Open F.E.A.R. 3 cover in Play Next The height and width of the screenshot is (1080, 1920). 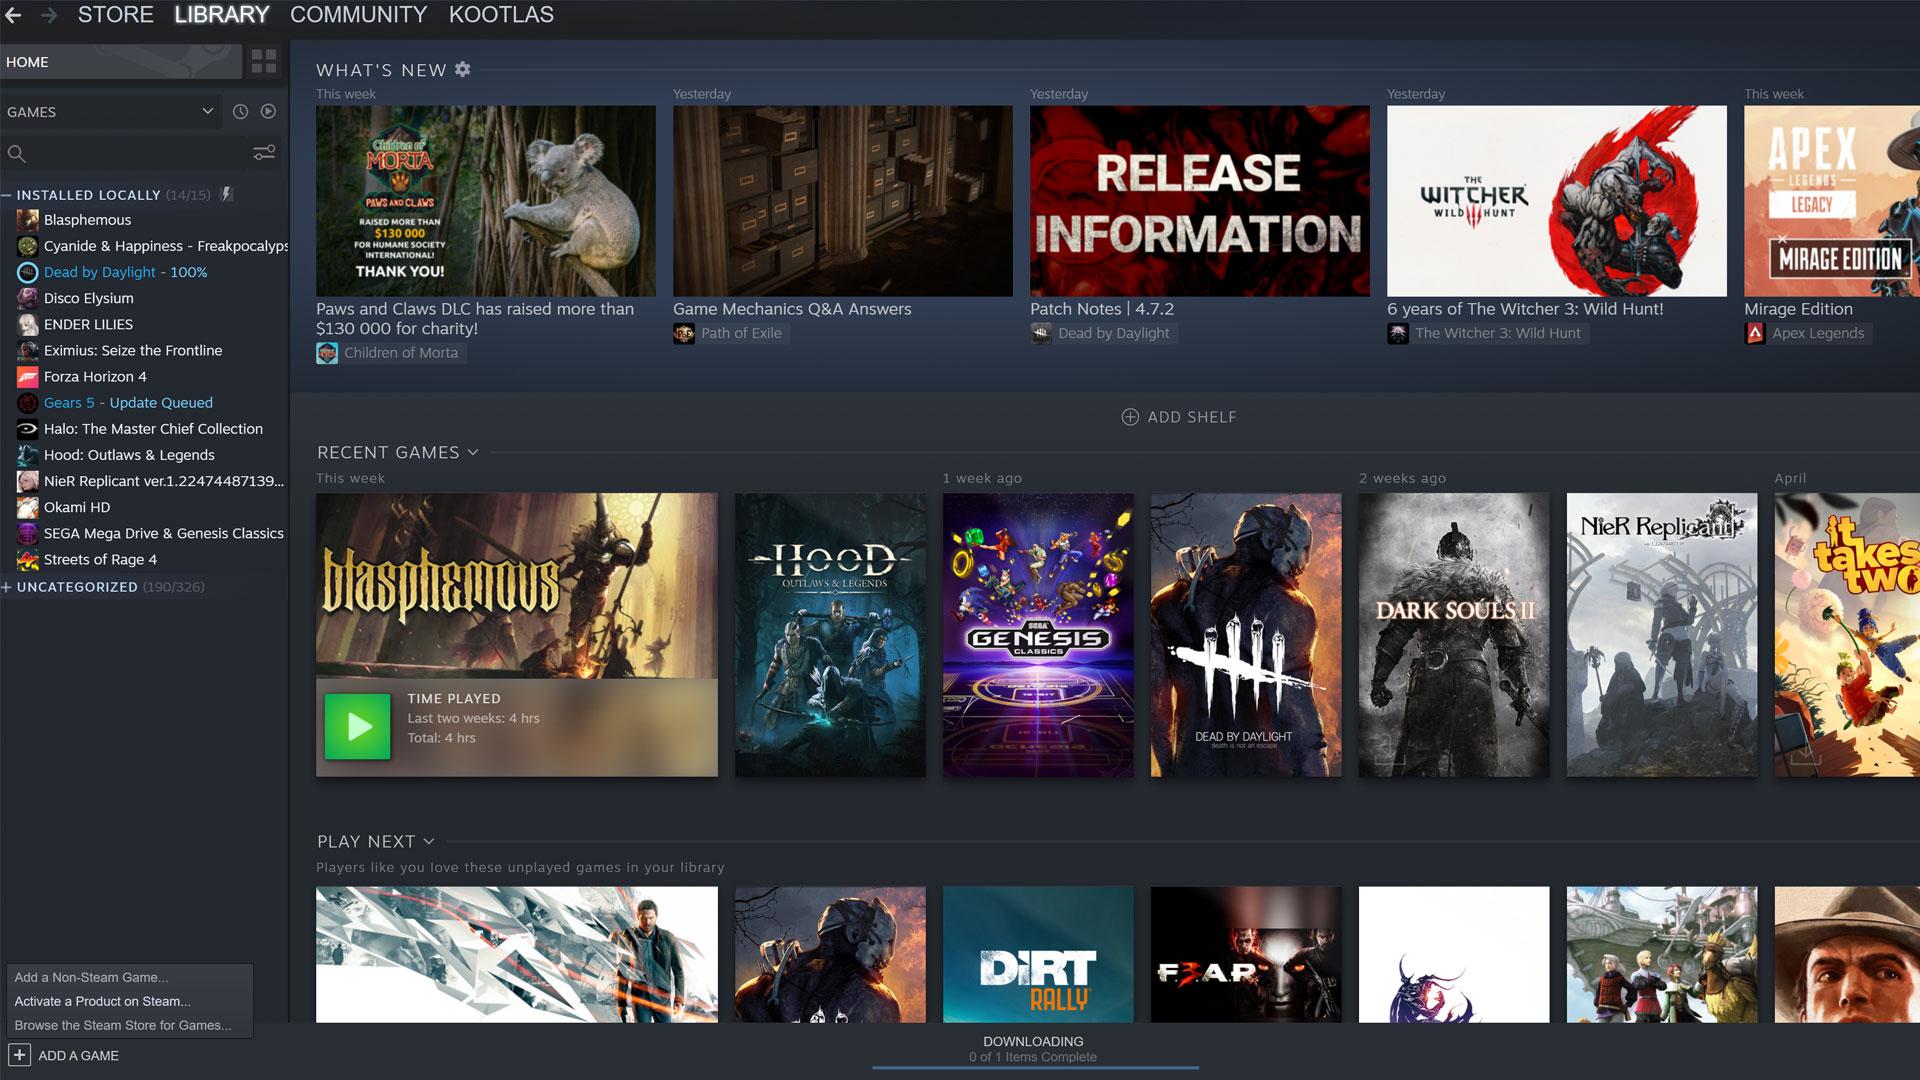tap(1246, 955)
